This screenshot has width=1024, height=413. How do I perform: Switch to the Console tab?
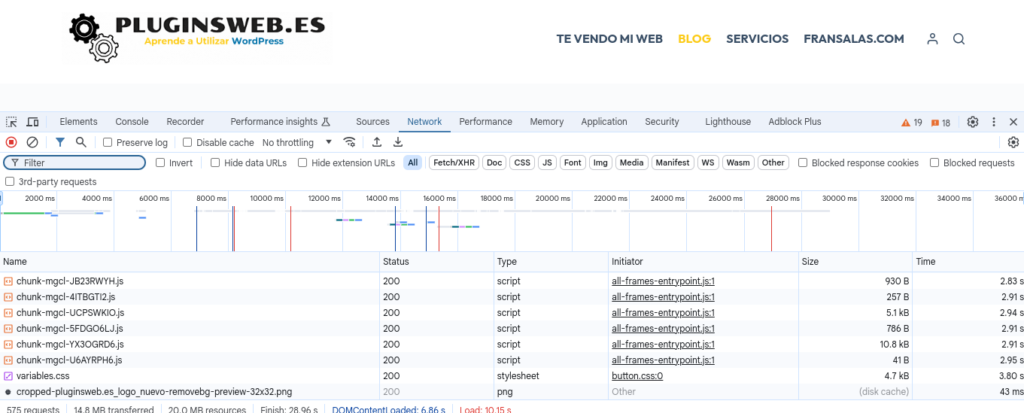(x=132, y=122)
